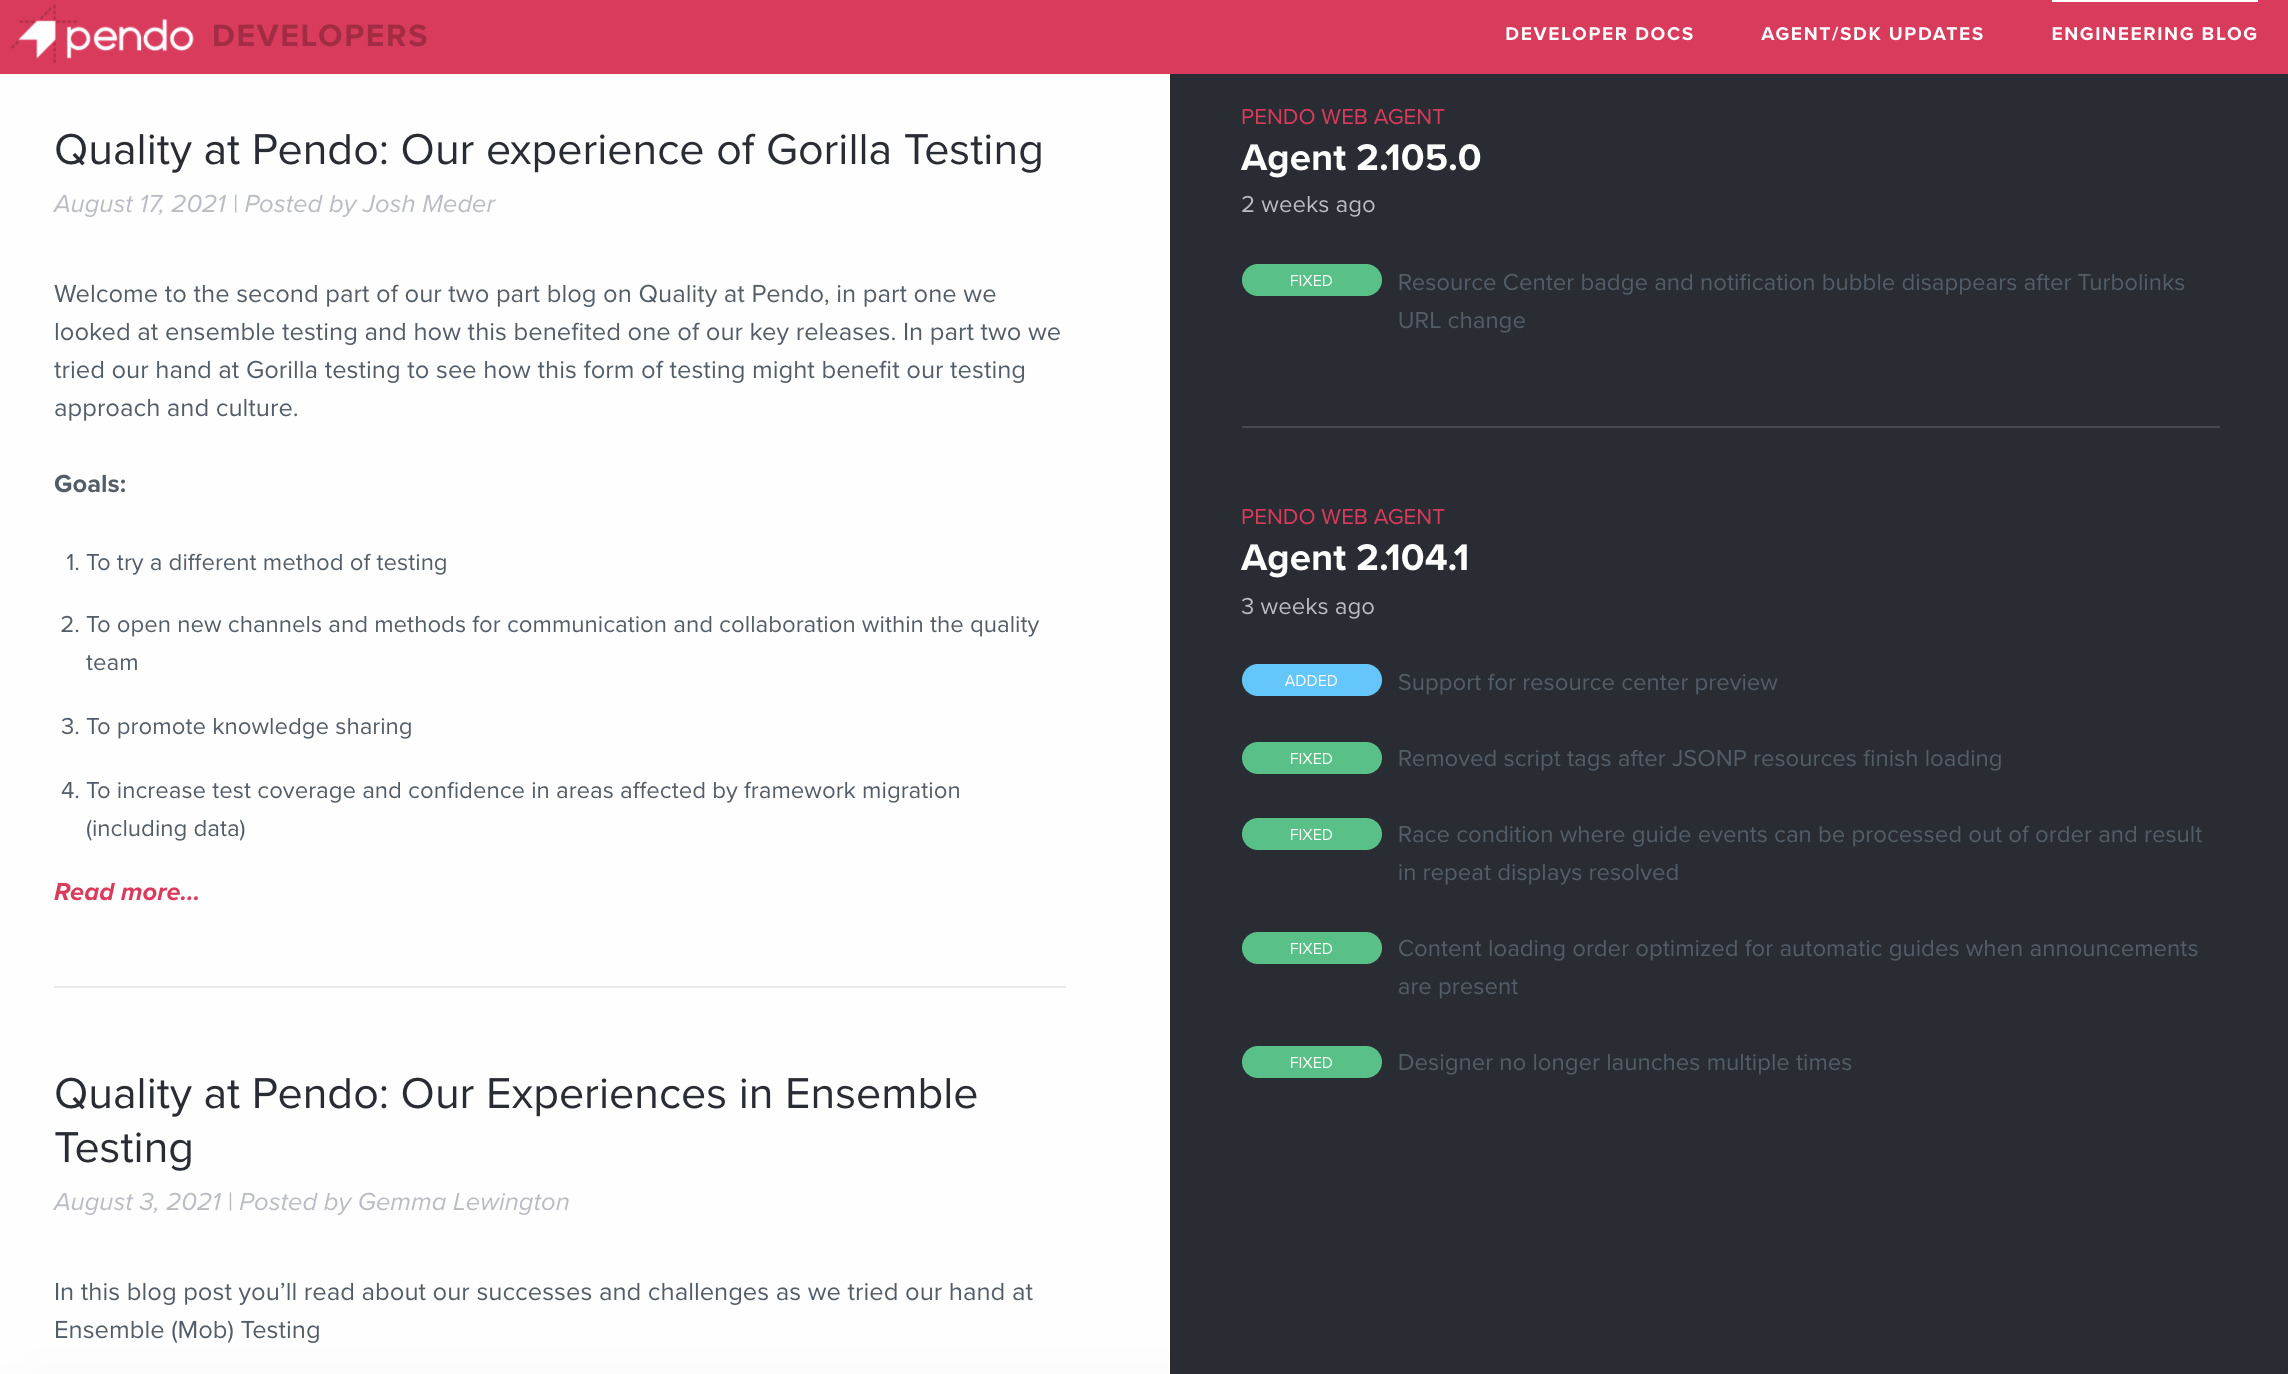This screenshot has height=1374, width=2288.
Task: Select the Engineering Blog tab
Action: coord(2154,34)
